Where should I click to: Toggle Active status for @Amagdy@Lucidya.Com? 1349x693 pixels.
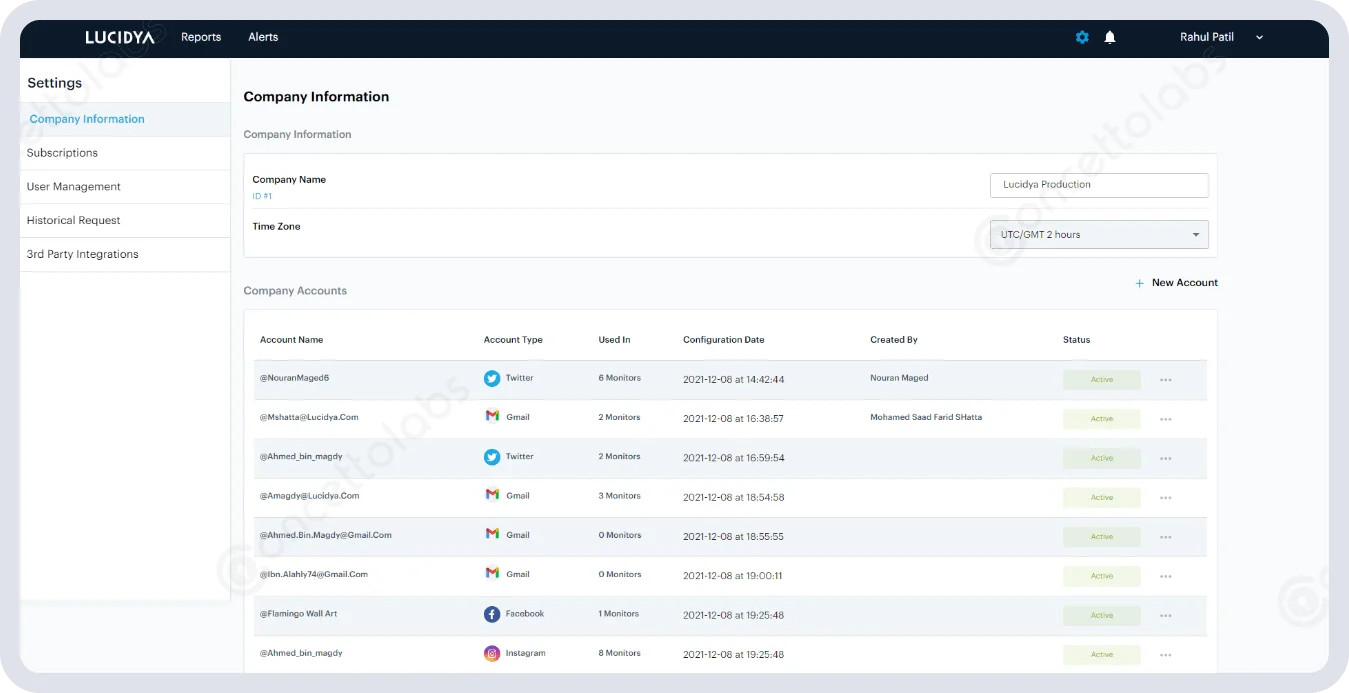tap(1101, 497)
